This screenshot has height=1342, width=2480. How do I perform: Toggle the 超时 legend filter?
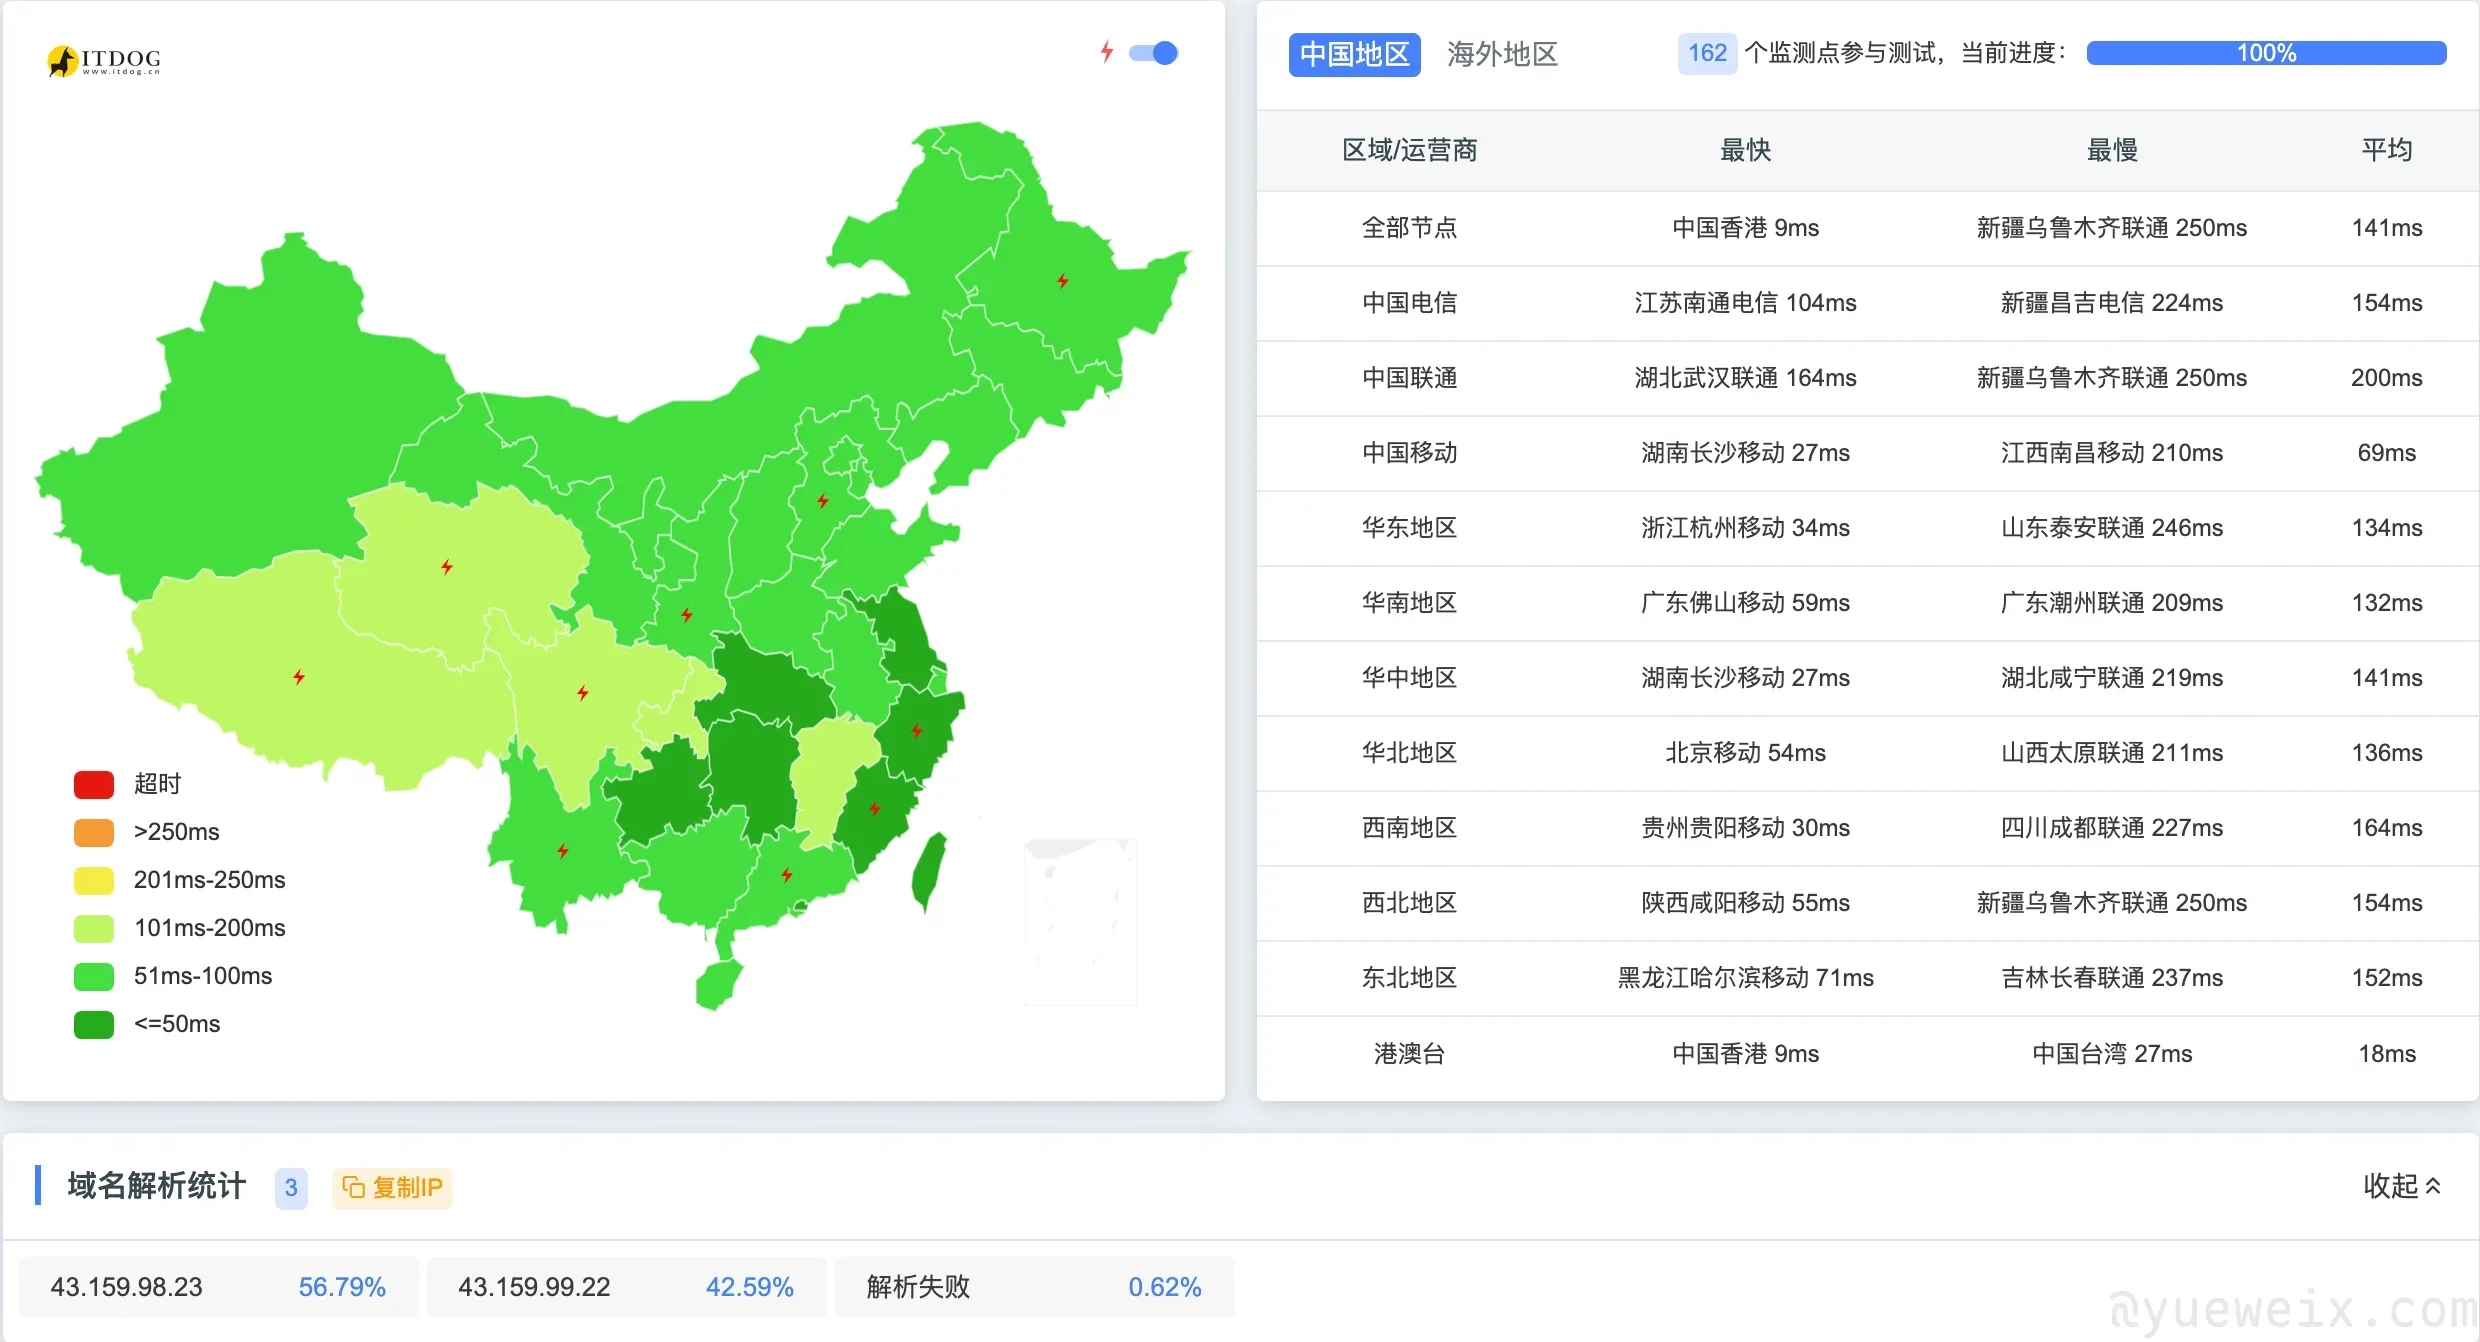(127, 783)
